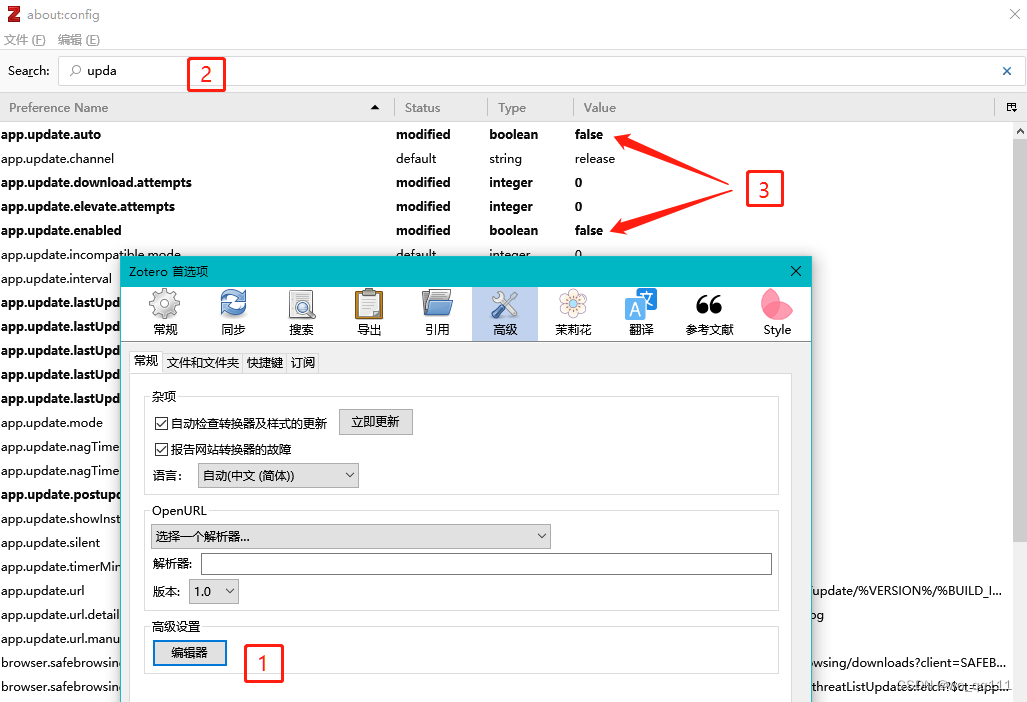Click inside the about:config Search field
Image resolution: width=1027 pixels, height=702 pixels.
(x=541, y=71)
